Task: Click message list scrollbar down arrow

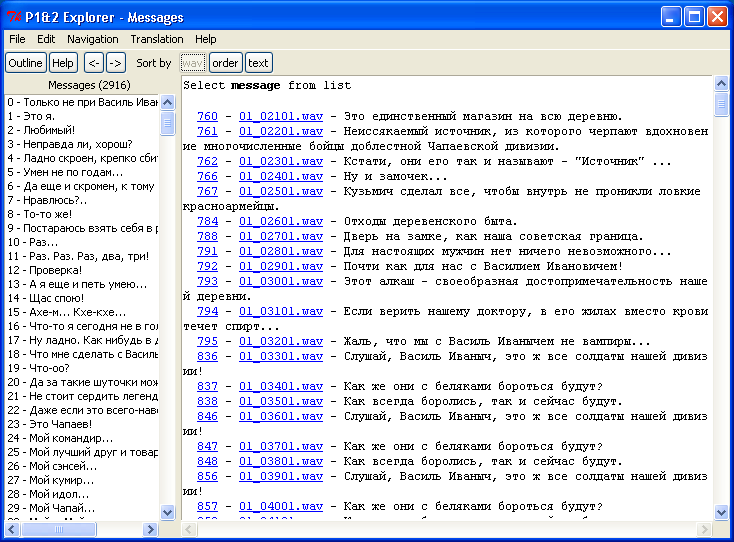Action: pyautogui.click(x=168, y=512)
